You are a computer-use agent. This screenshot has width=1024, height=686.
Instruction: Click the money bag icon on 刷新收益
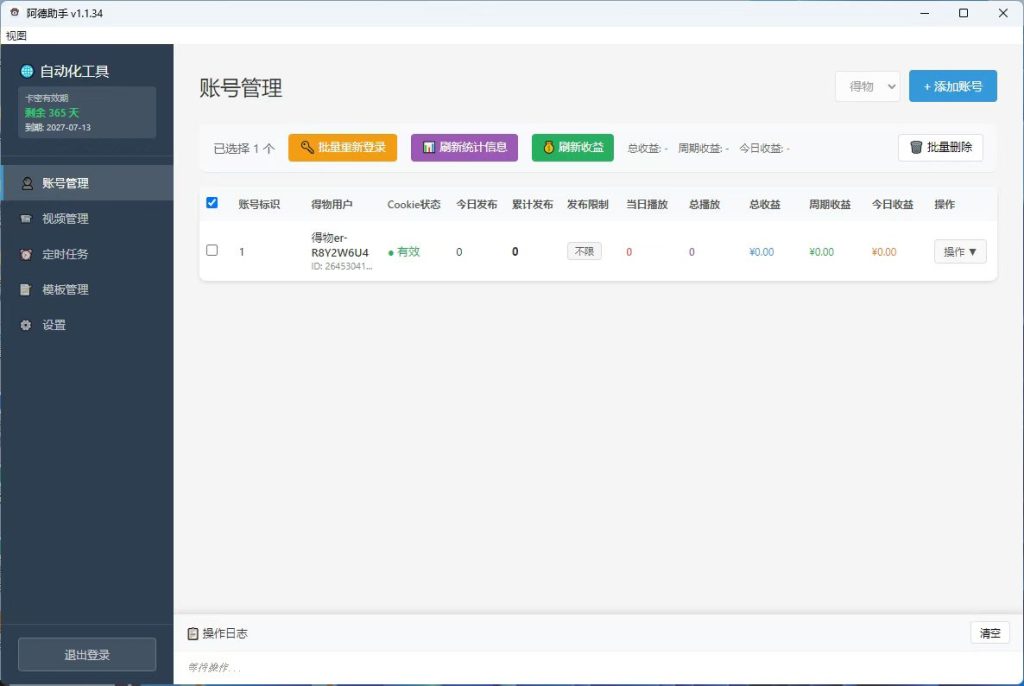[549, 147]
